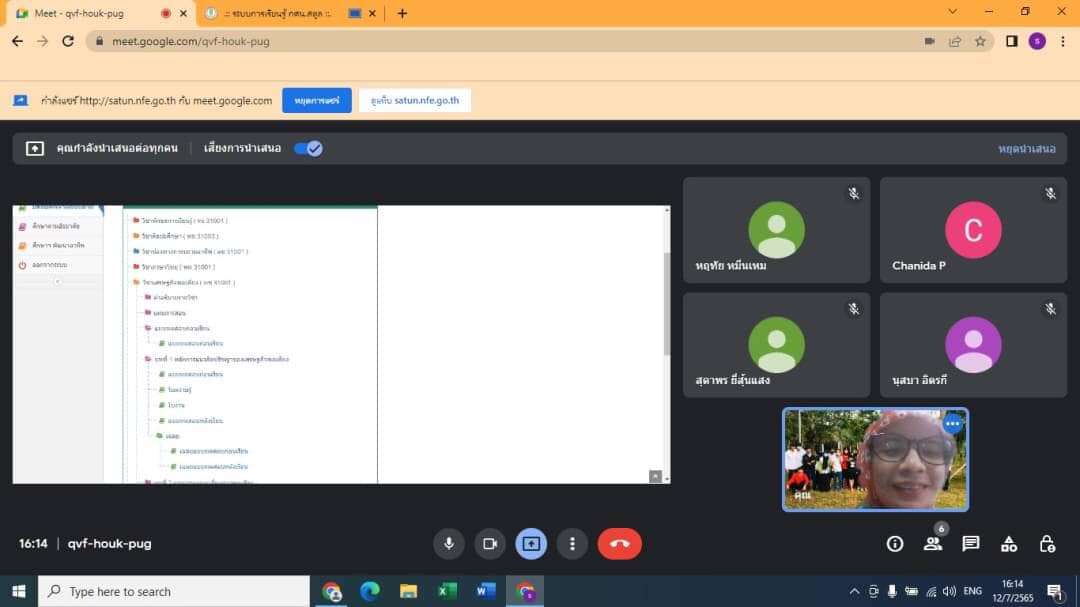Click the three-dot more options button

click(x=572, y=544)
